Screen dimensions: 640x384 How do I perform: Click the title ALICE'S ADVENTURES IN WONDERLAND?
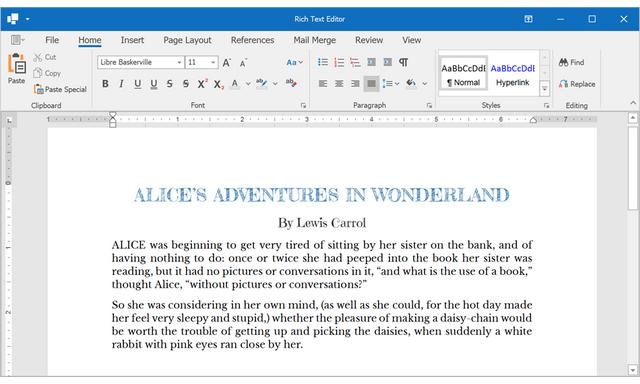(322, 195)
